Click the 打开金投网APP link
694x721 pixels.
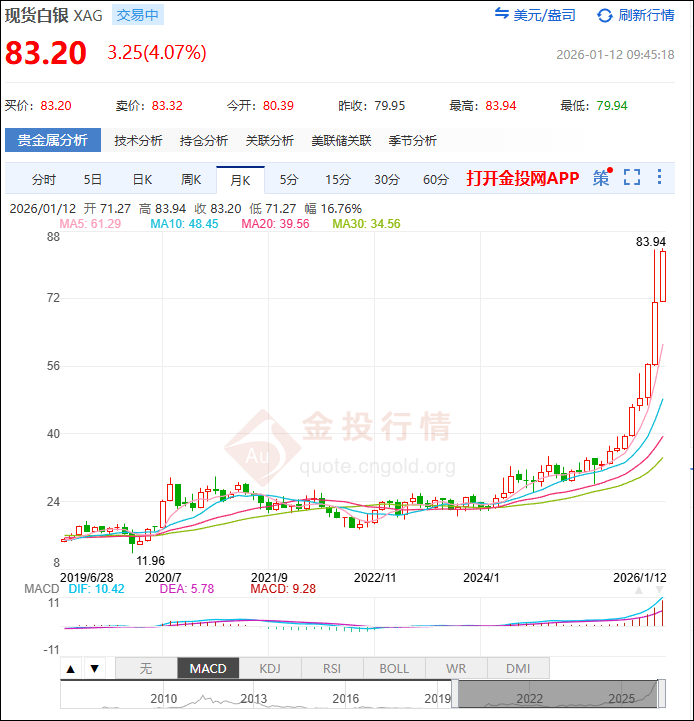522,179
